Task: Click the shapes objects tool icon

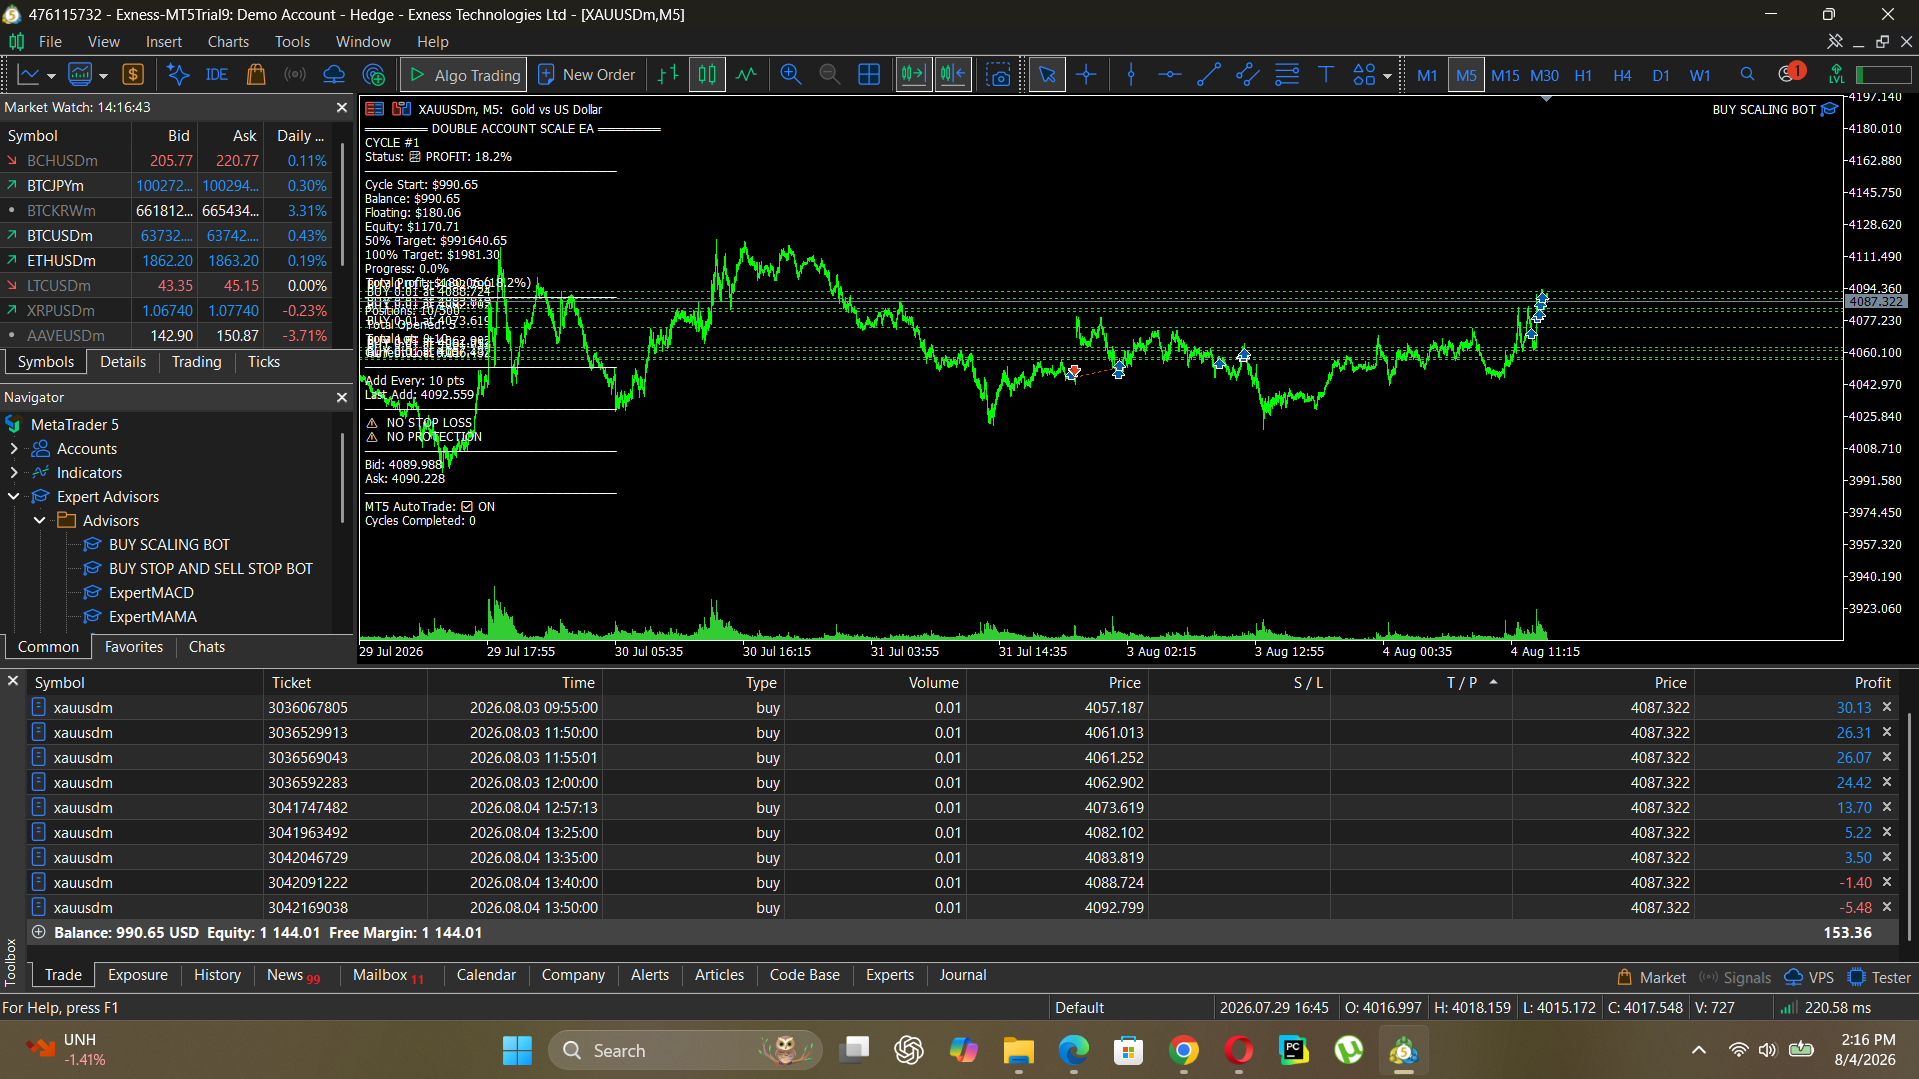Action: tap(1364, 74)
